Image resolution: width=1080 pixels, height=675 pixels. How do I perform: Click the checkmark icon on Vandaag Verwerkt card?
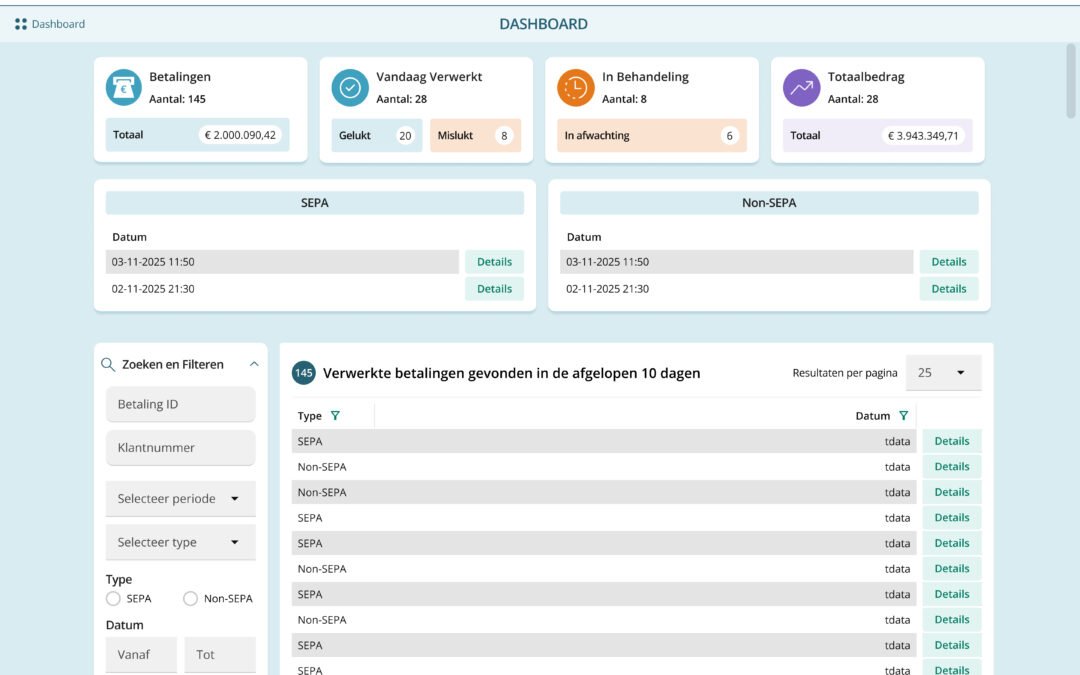[349, 87]
